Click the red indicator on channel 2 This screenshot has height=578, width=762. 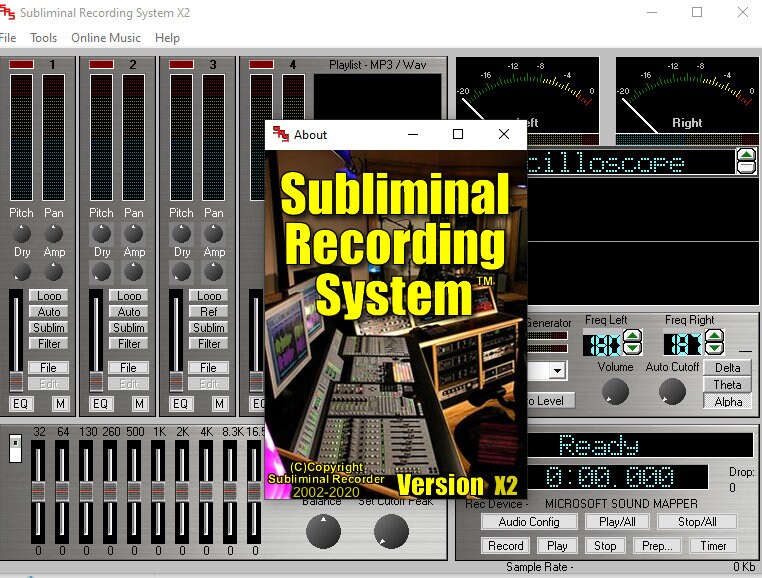click(x=101, y=64)
